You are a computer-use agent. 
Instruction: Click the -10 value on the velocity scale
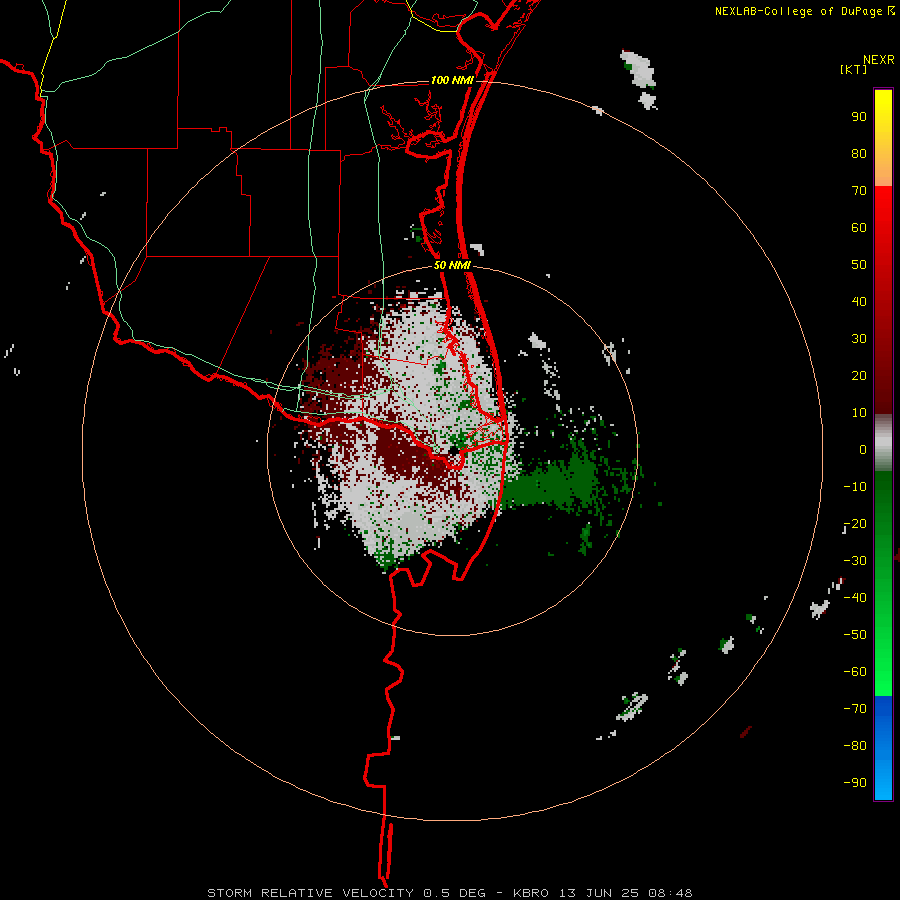pos(855,487)
